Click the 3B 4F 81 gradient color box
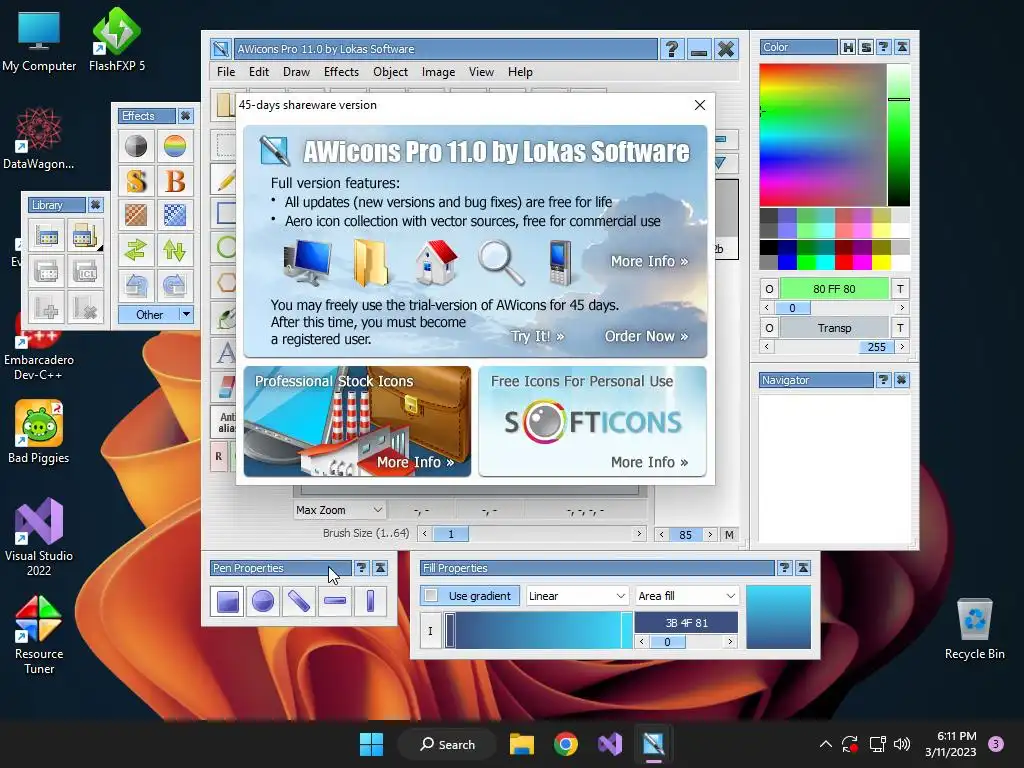This screenshot has width=1024, height=768. (x=686, y=623)
